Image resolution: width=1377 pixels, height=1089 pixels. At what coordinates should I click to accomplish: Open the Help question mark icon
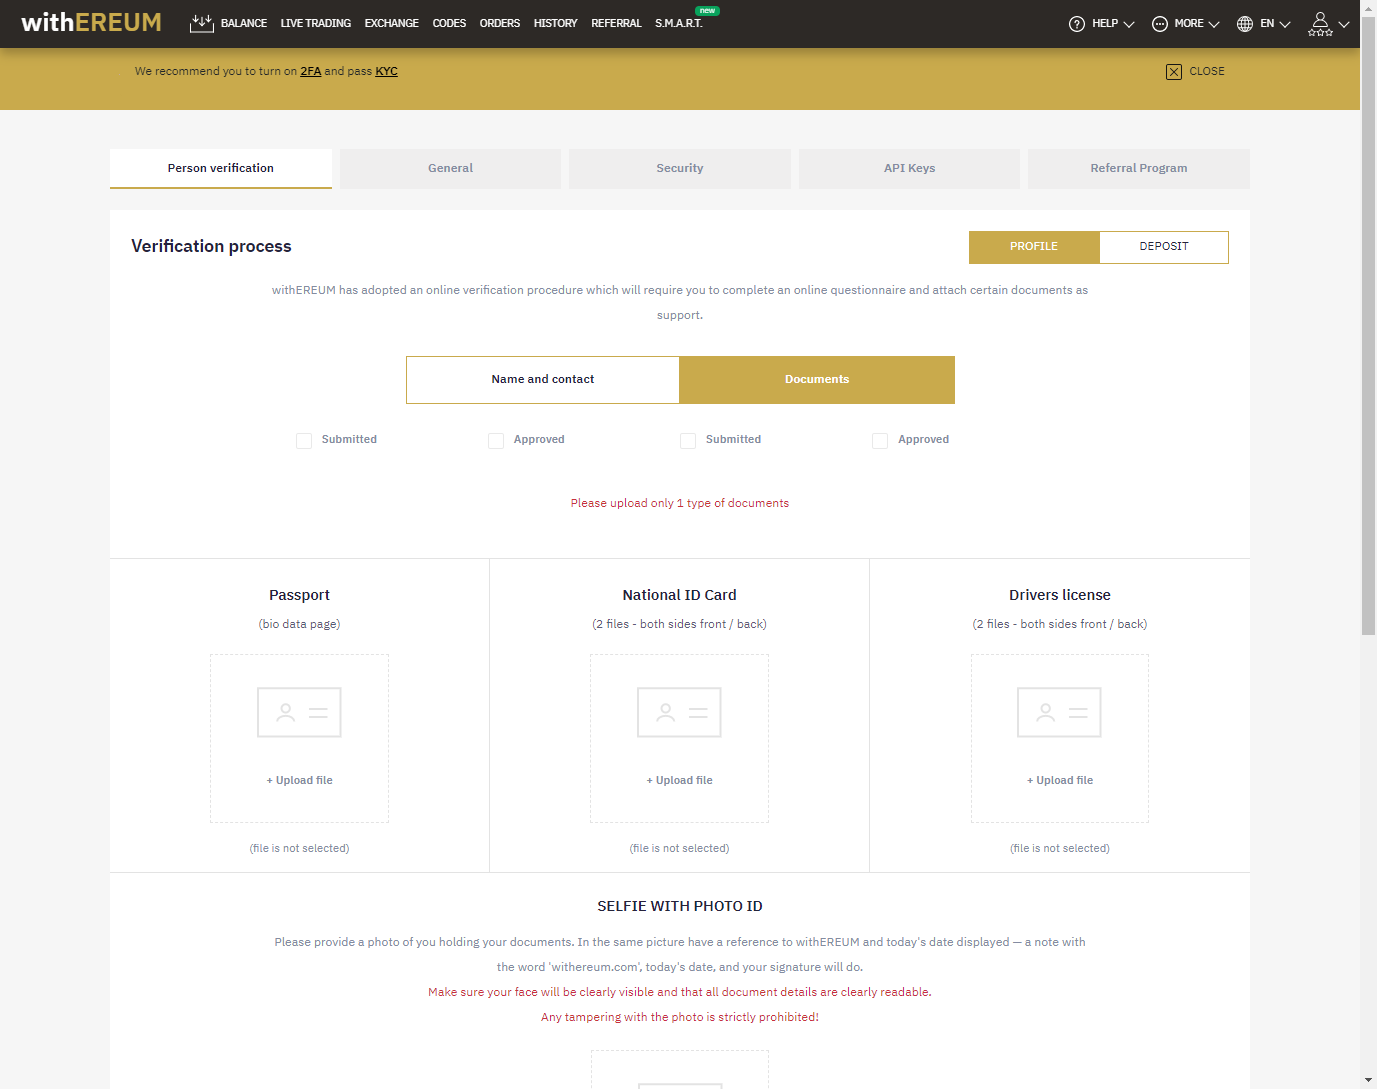(1077, 23)
